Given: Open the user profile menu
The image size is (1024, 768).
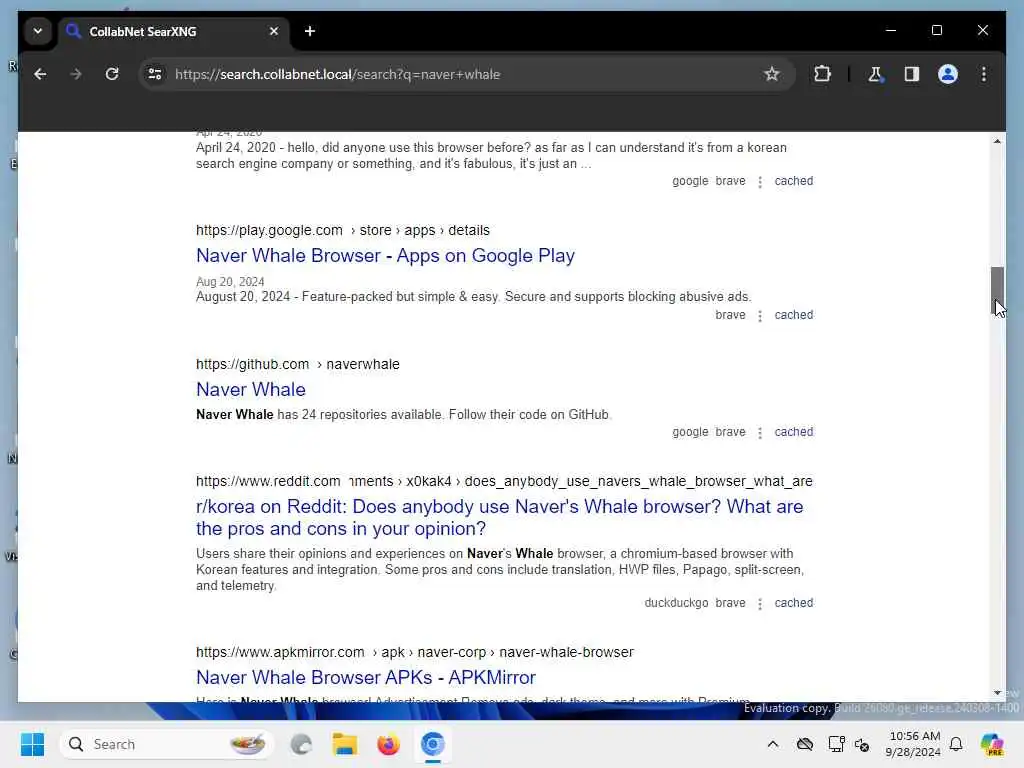Looking at the screenshot, I should coord(948,74).
